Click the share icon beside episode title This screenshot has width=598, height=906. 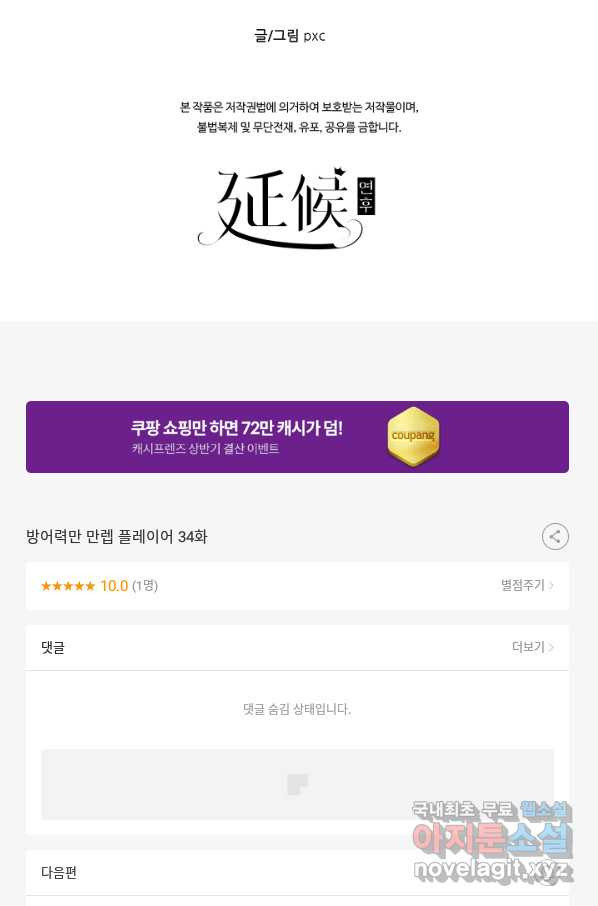[555, 536]
